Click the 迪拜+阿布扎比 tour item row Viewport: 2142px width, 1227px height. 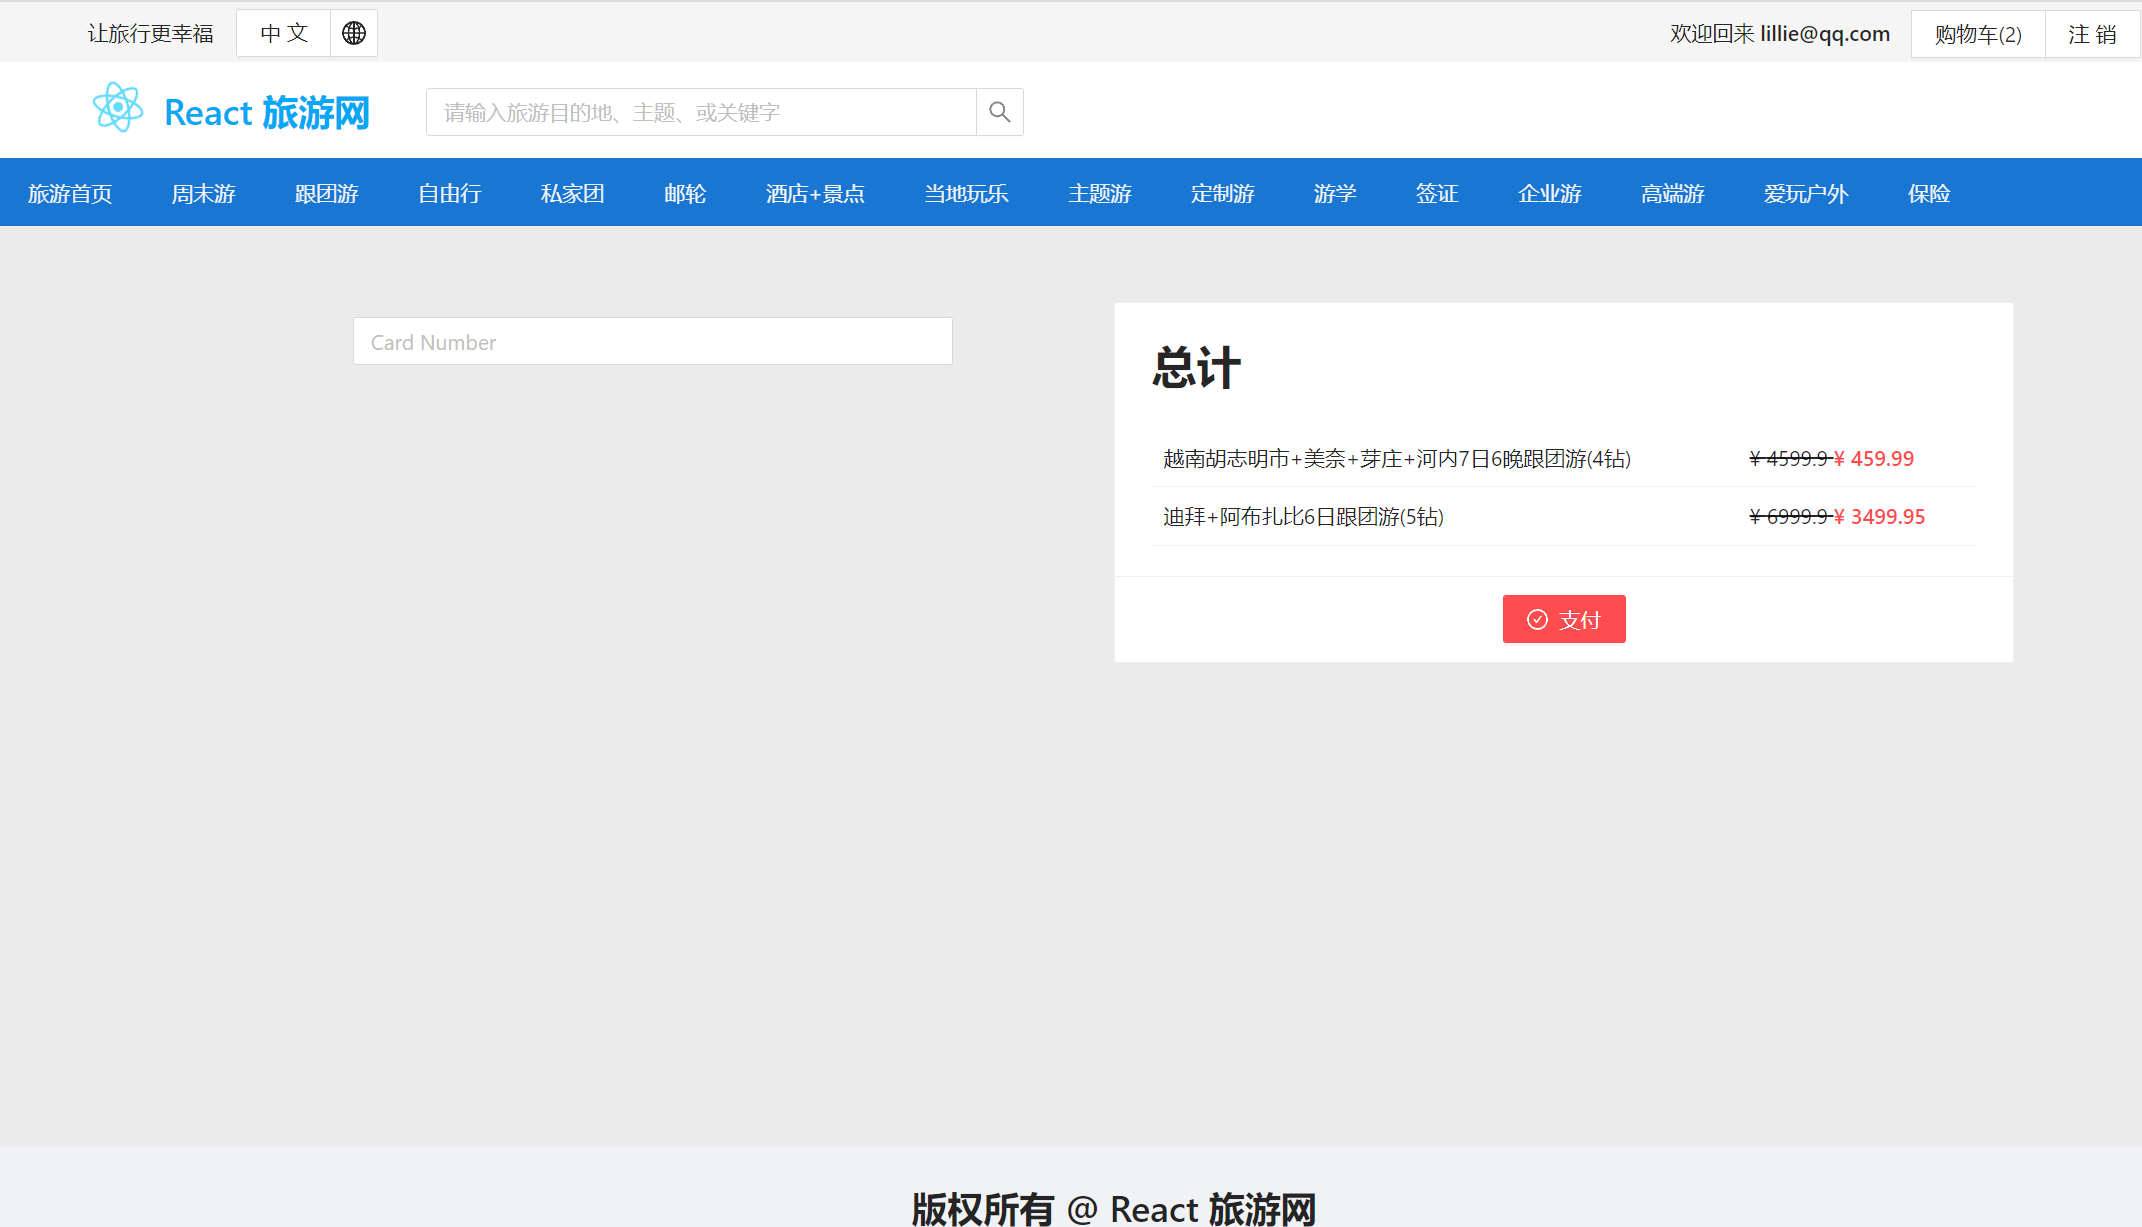[1302, 516]
